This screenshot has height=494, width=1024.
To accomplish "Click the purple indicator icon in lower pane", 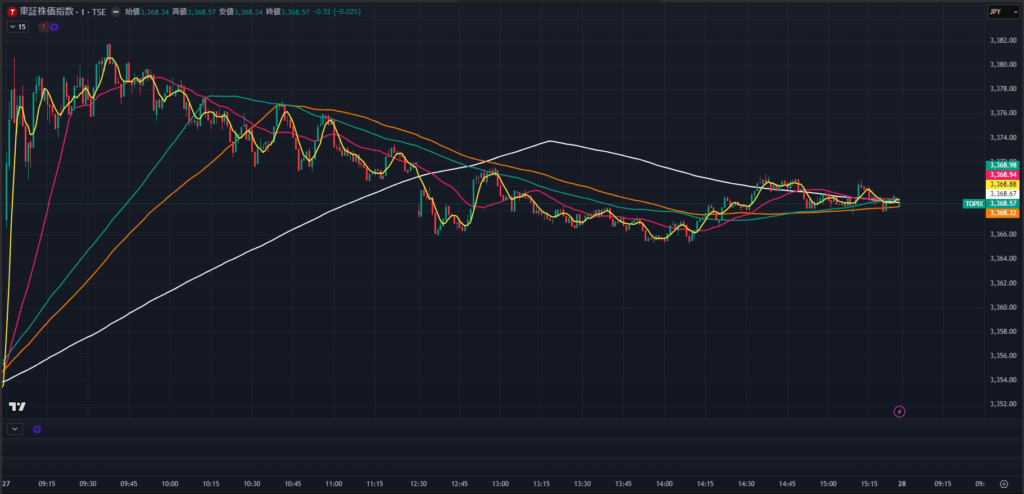I will 37,429.
